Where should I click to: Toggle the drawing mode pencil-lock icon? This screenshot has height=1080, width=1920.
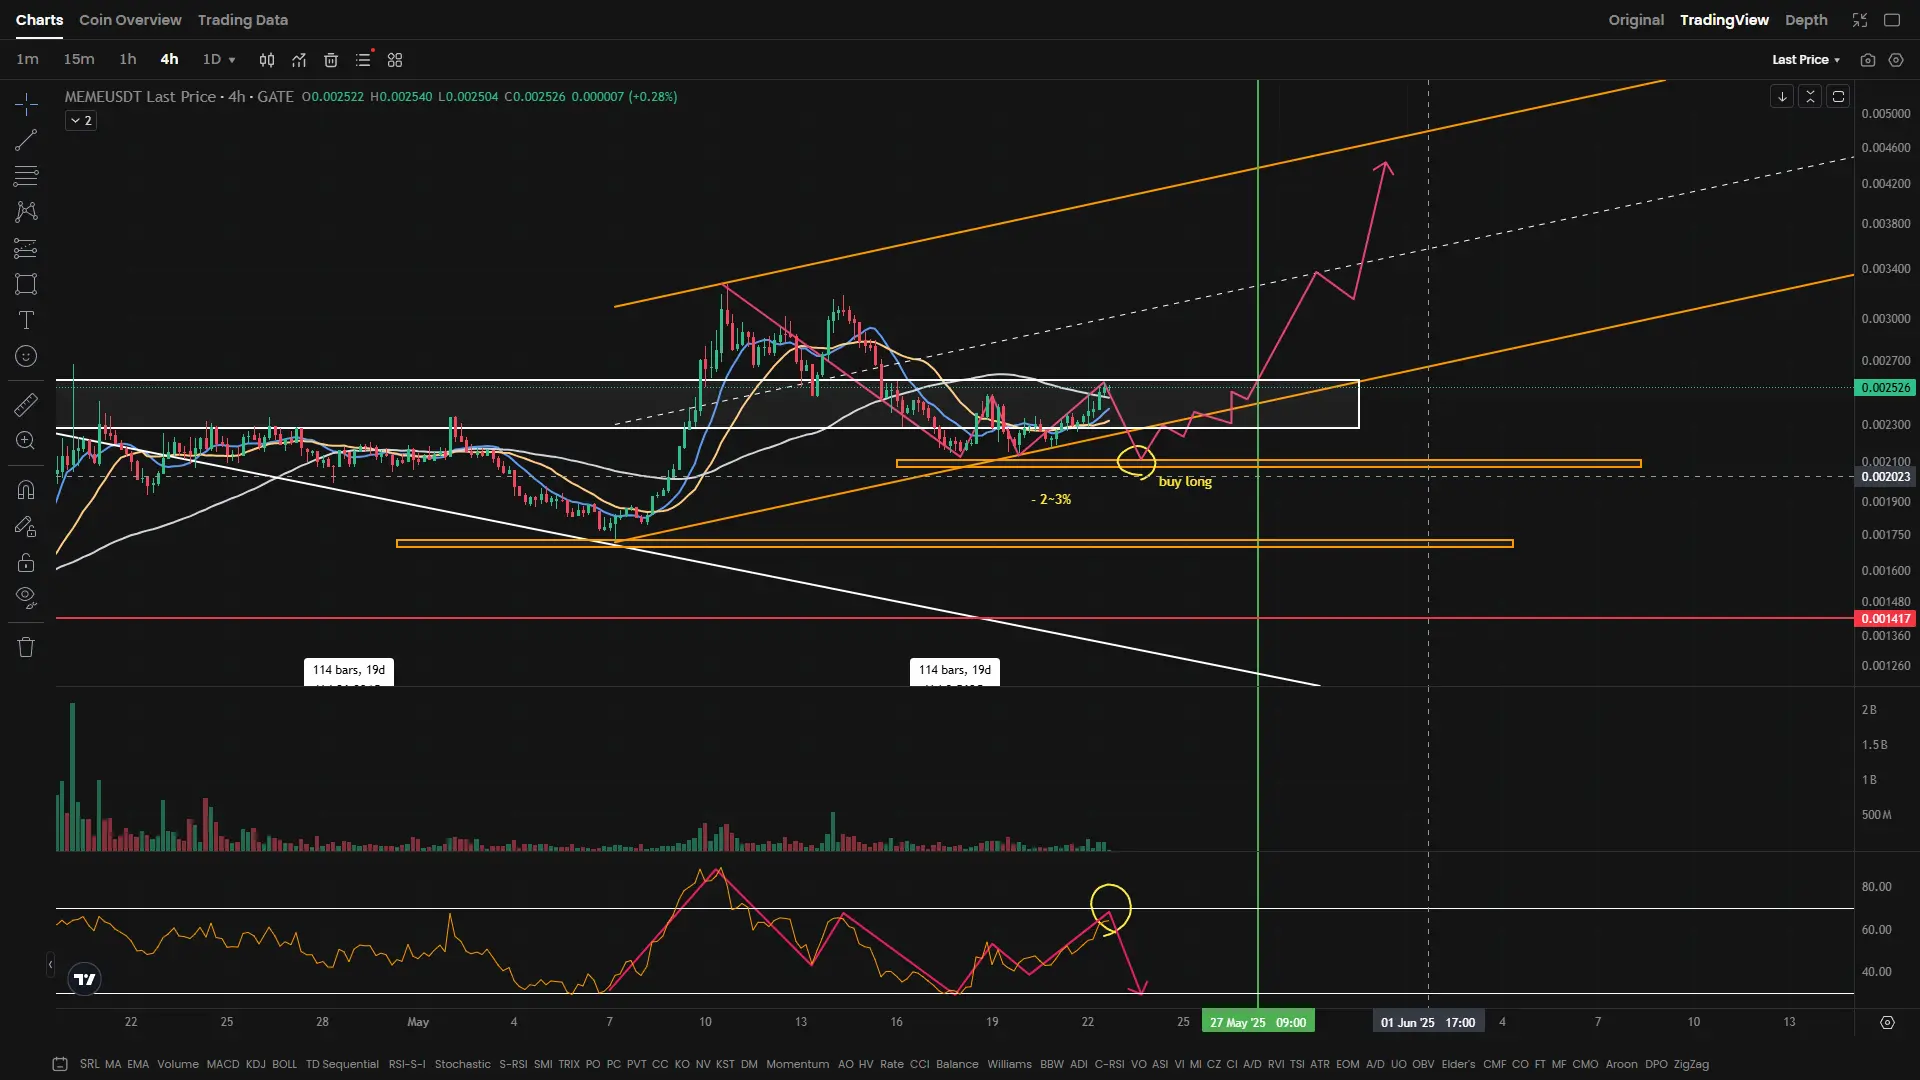point(26,527)
